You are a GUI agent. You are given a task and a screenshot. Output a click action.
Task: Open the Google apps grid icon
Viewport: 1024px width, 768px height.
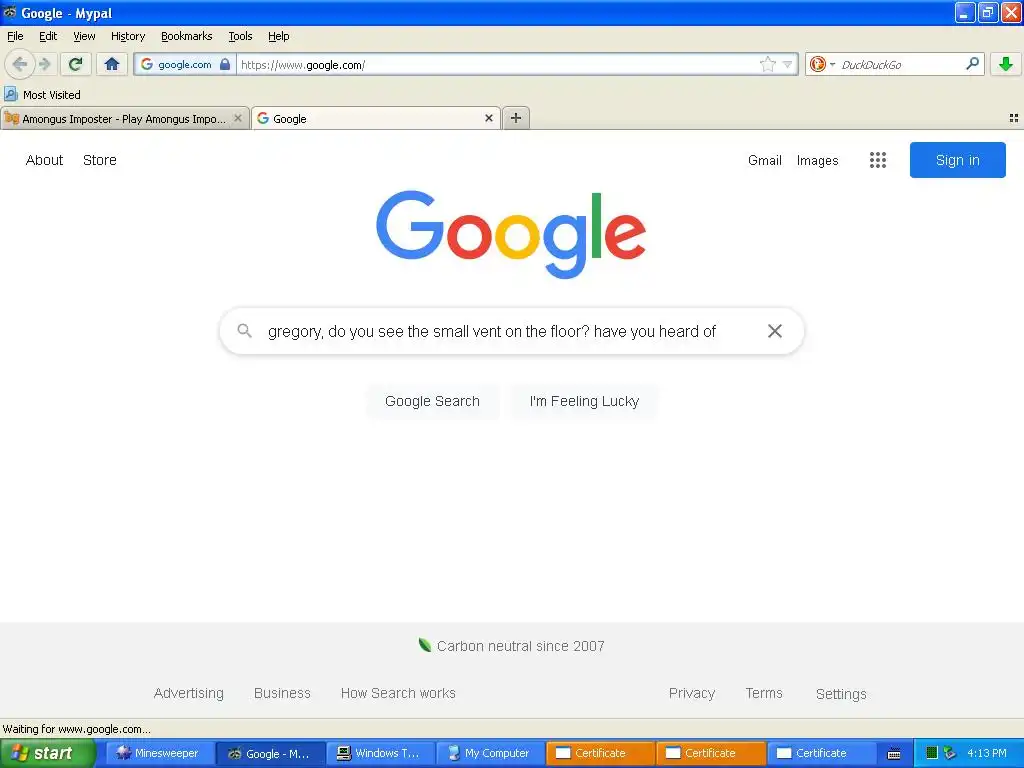tap(878, 160)
